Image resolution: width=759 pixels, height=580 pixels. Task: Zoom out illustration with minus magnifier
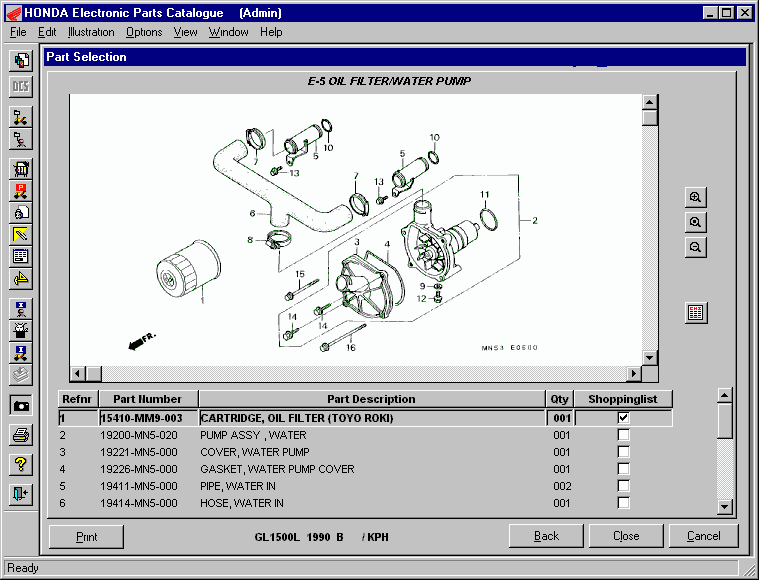click(696, 247)
